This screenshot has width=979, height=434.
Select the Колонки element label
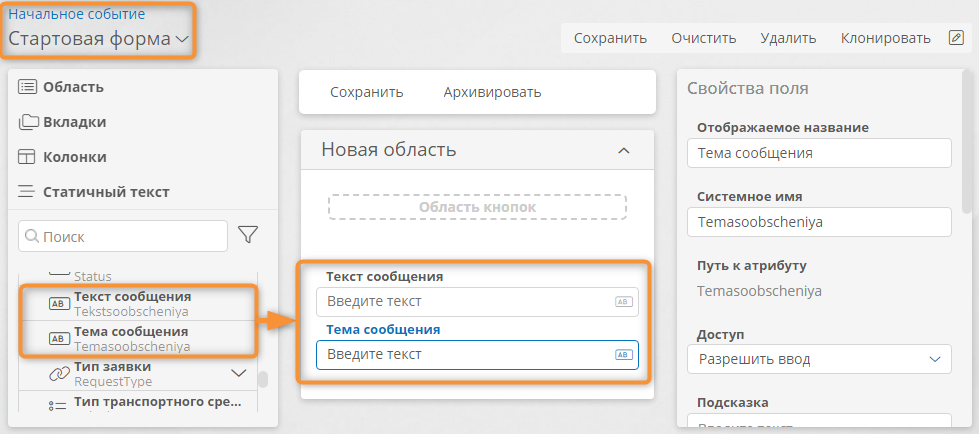point(74,157)
